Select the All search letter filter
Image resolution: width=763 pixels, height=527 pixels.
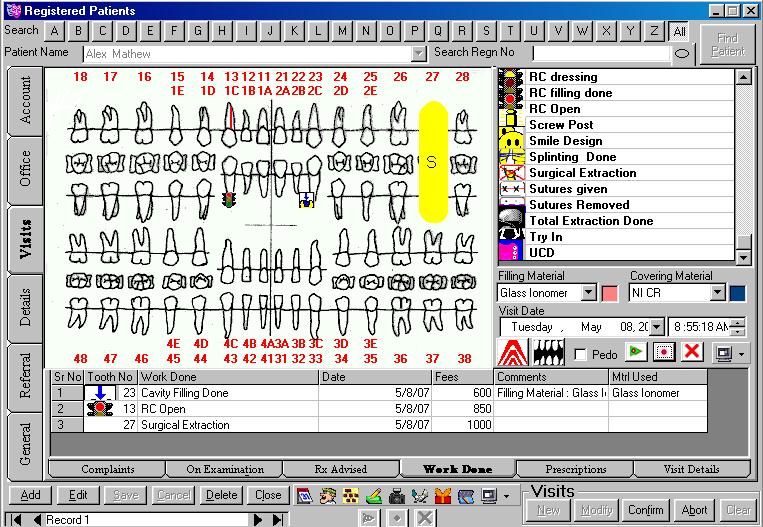pyautogui.click(x=679, y=32)
